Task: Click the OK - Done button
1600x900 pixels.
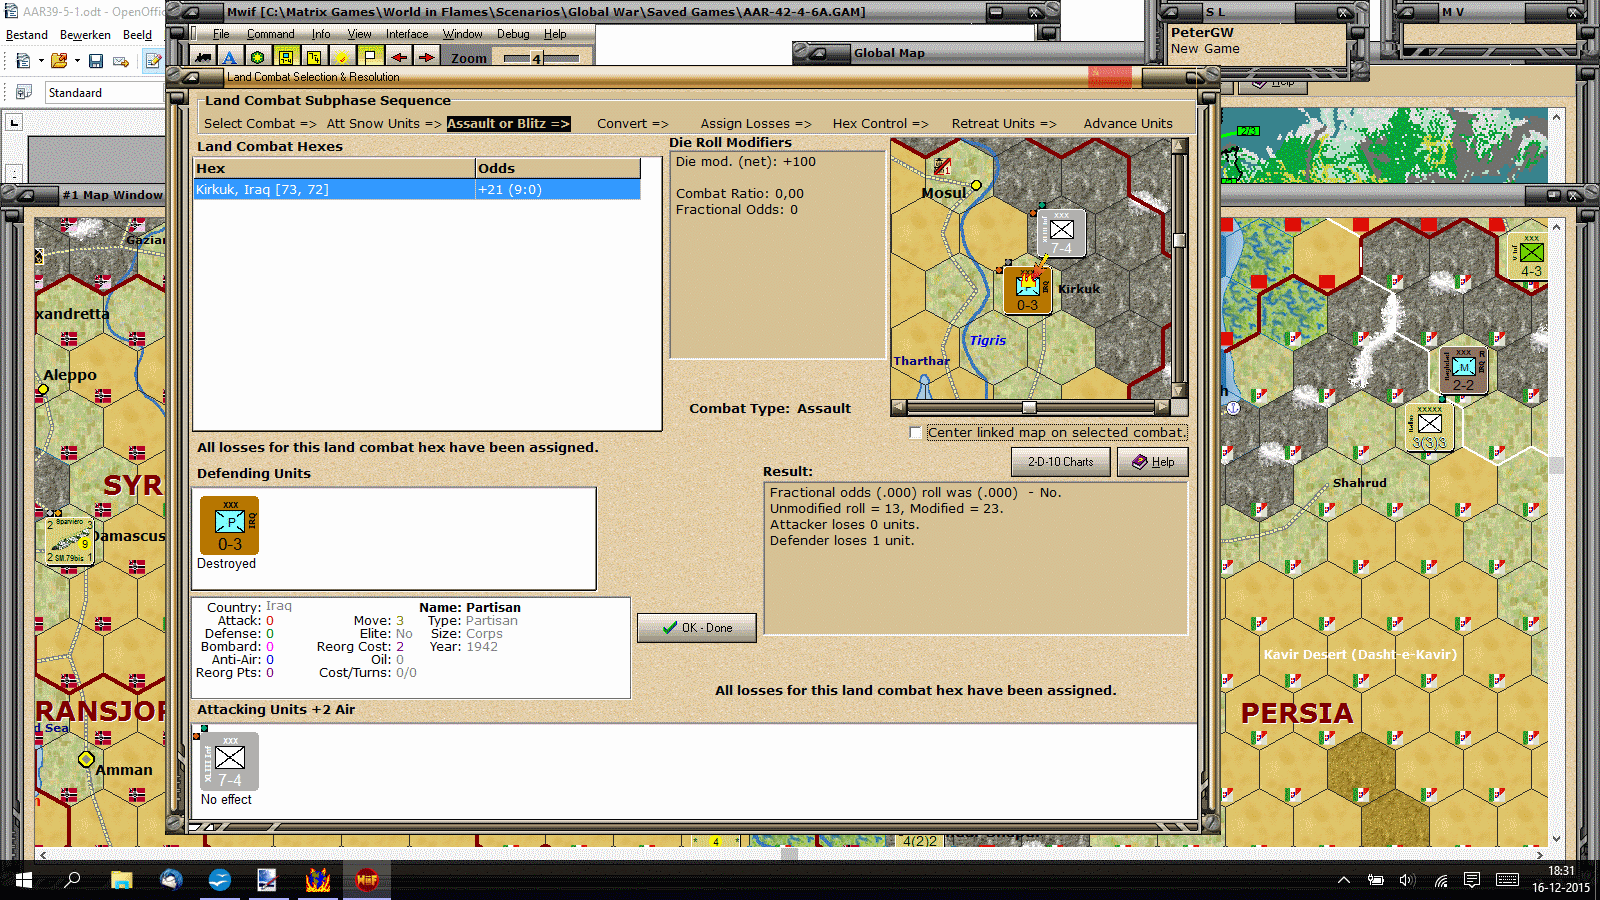Action: 697,628
